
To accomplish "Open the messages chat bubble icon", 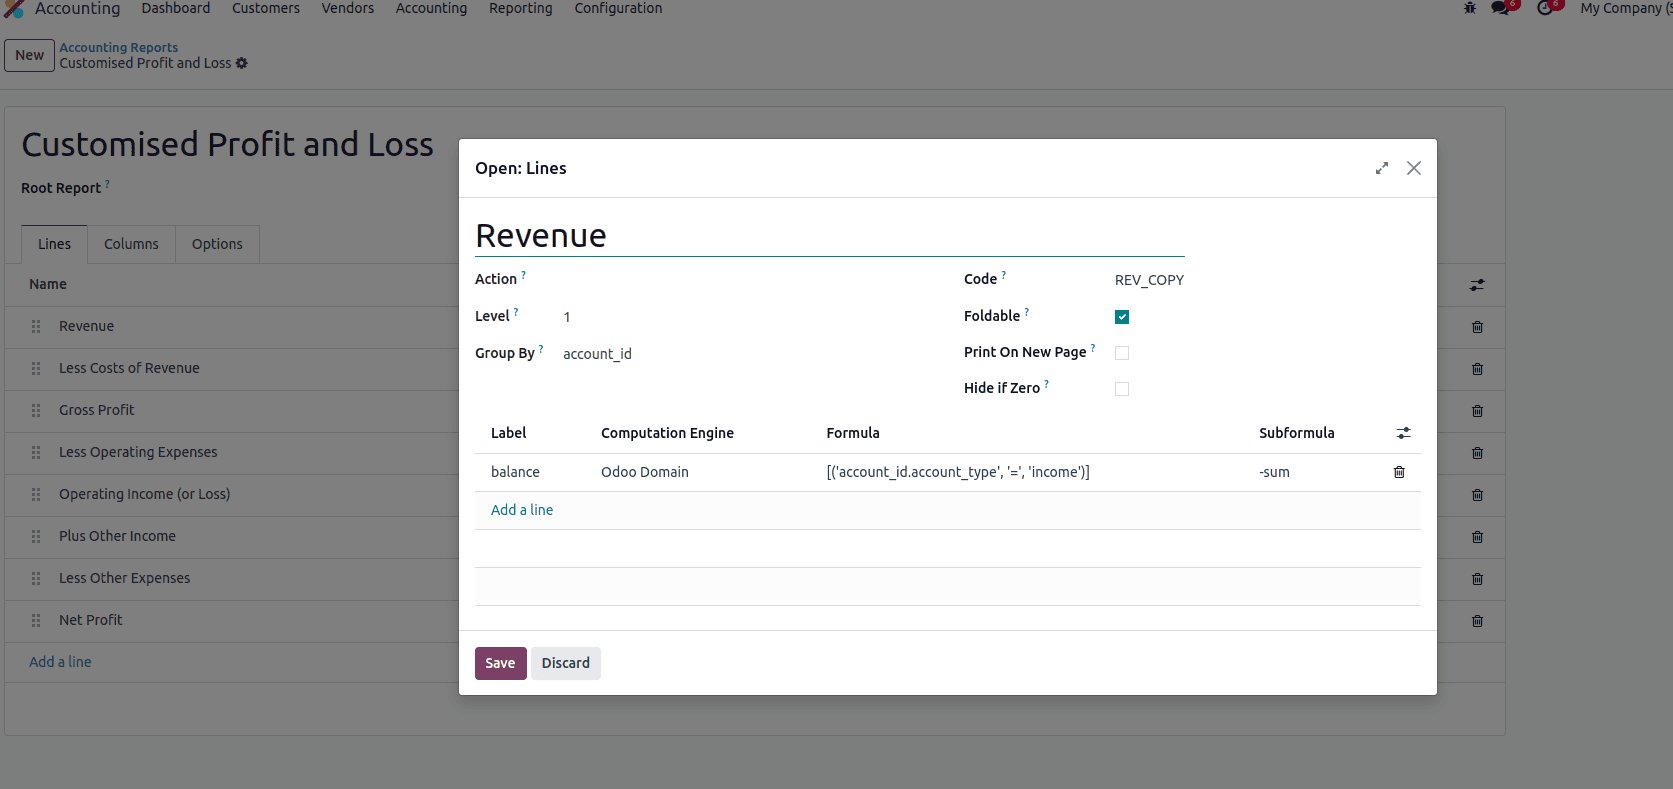I will 1502,8.
